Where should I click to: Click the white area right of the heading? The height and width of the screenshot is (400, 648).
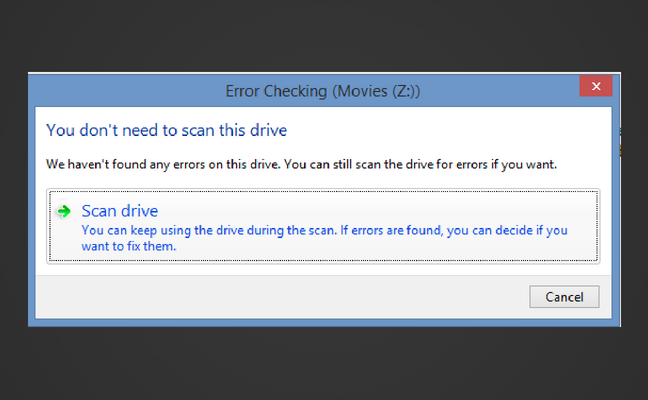click(446, 130)
